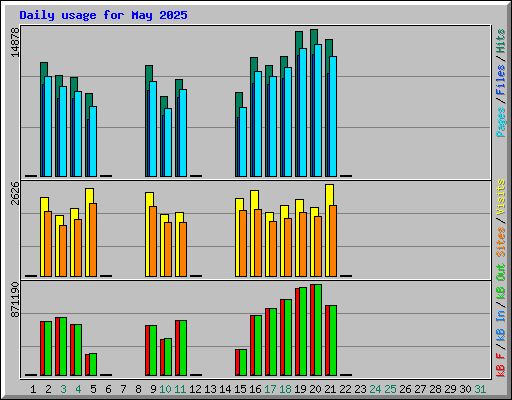The width and height of the screenshot is (512, 400).
Task: Select the day 16 orange sites bar
Action: pos(258,243)
